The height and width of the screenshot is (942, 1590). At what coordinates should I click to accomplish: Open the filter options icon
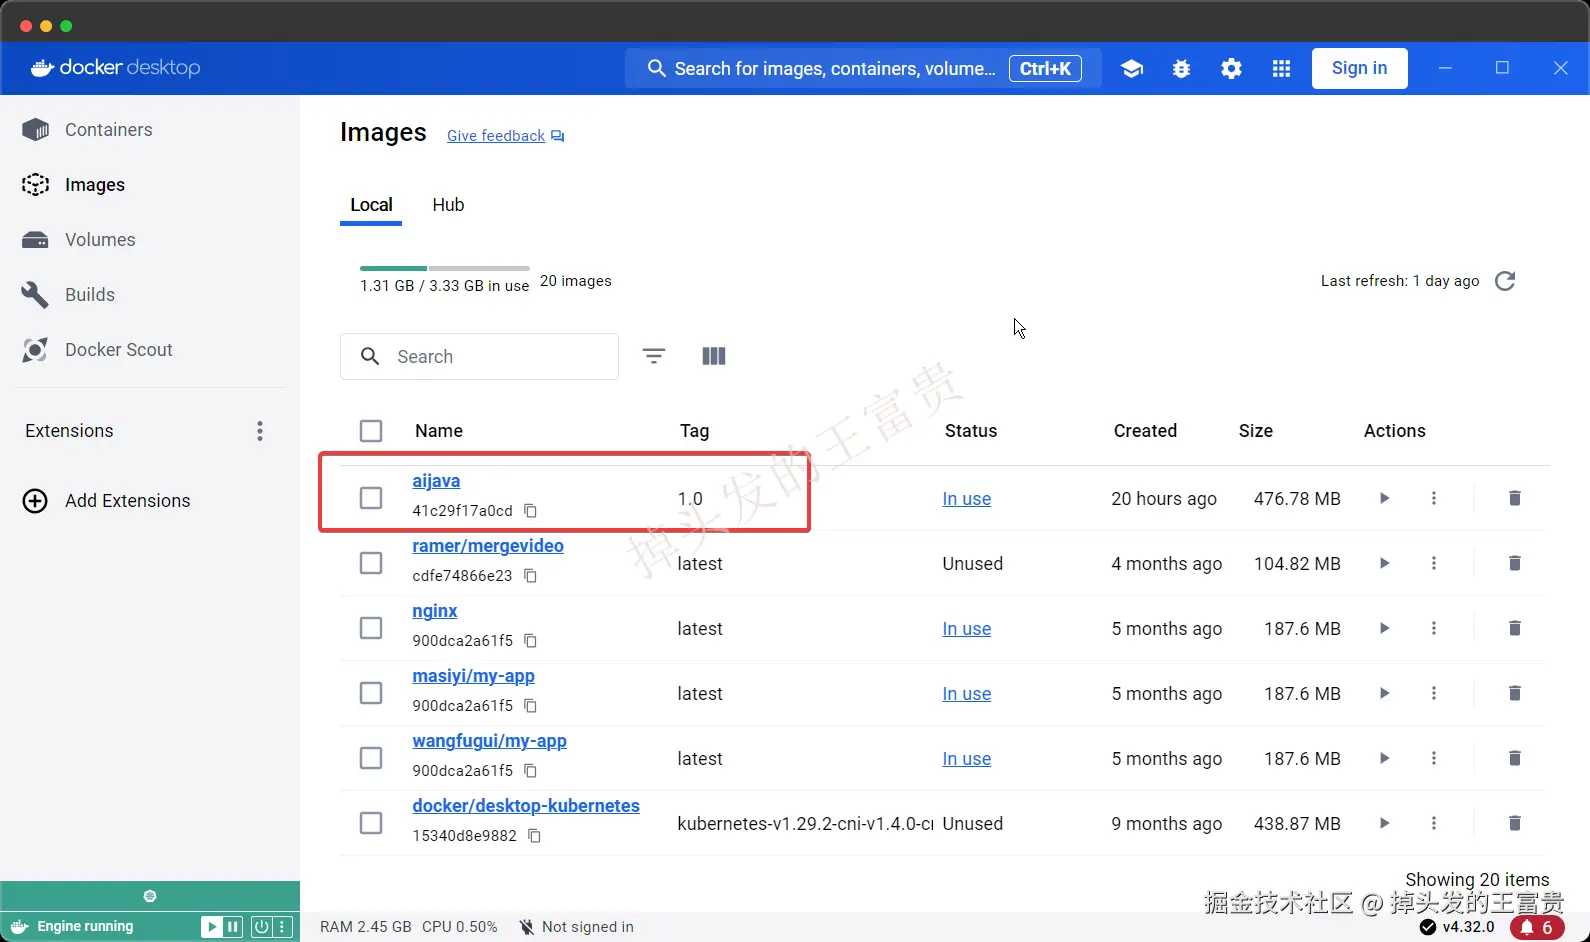(x=654, y=356)
